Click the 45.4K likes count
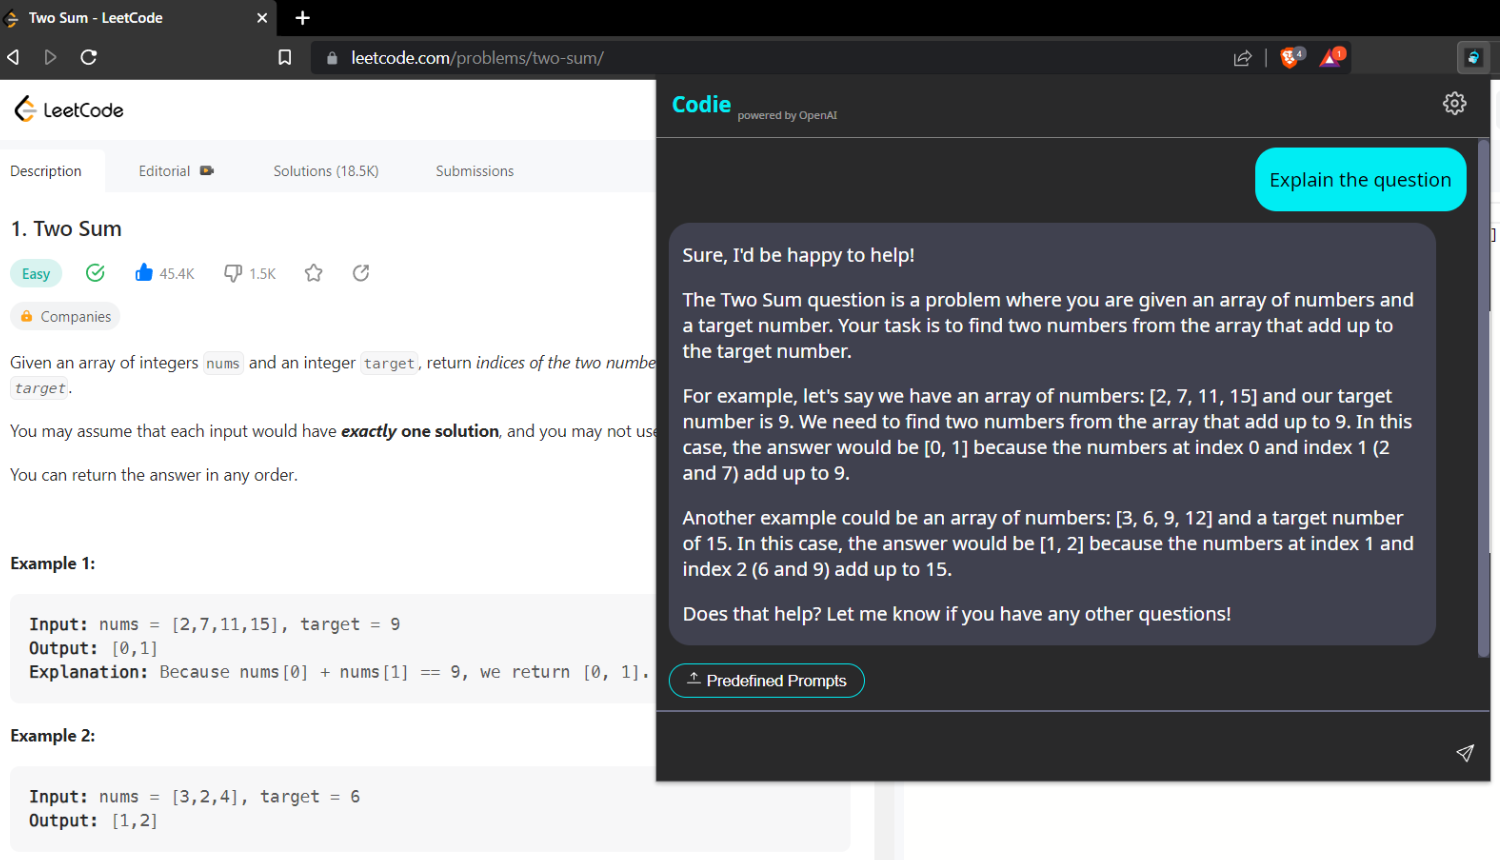The image size is (1500, 860). tap(177, 274)
